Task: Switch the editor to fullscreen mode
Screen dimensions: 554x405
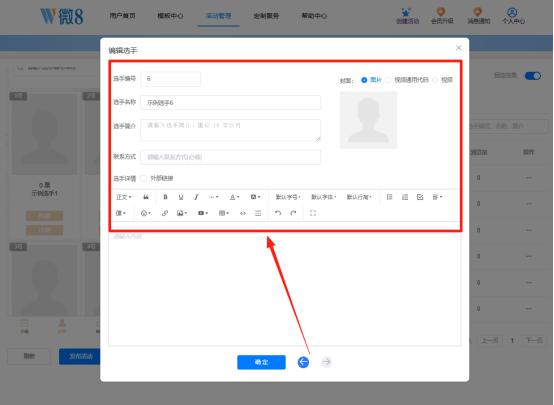Action: tap(313, 213)
